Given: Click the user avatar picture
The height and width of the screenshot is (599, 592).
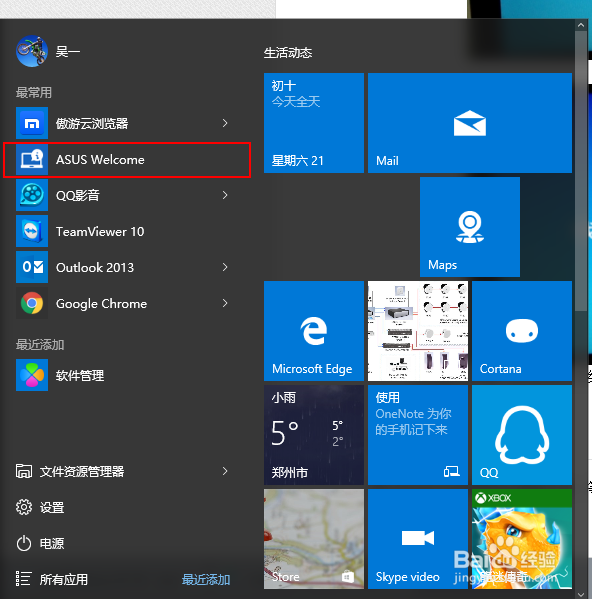Looking at the screenshot, I should coord(32,51).
